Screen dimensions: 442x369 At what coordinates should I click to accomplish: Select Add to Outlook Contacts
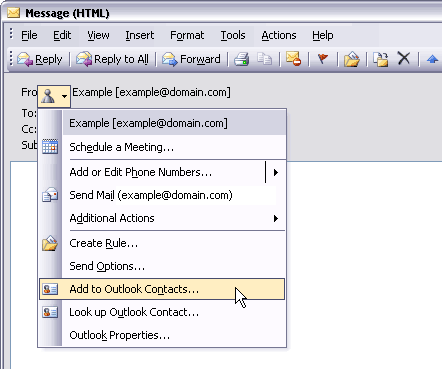[162, 289]
